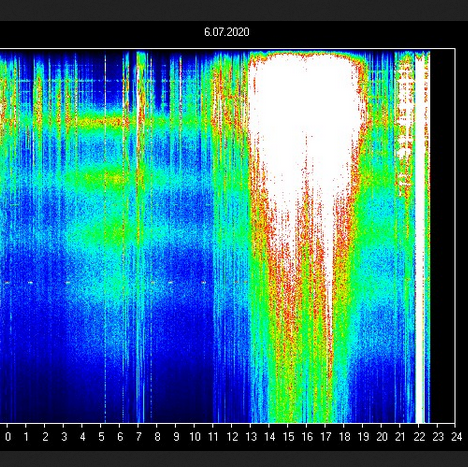Click hour 13 on the time axis

pyautogui.click(x=251, y=436)
